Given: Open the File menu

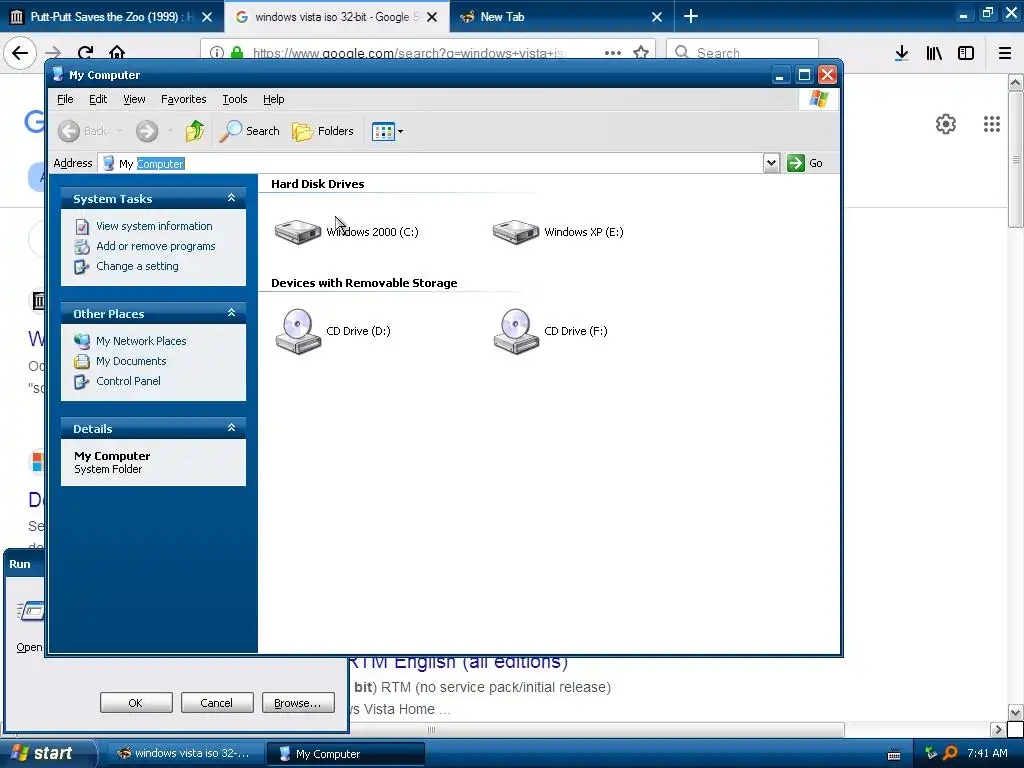Looking at the screenshot, I should pos(65,99).
